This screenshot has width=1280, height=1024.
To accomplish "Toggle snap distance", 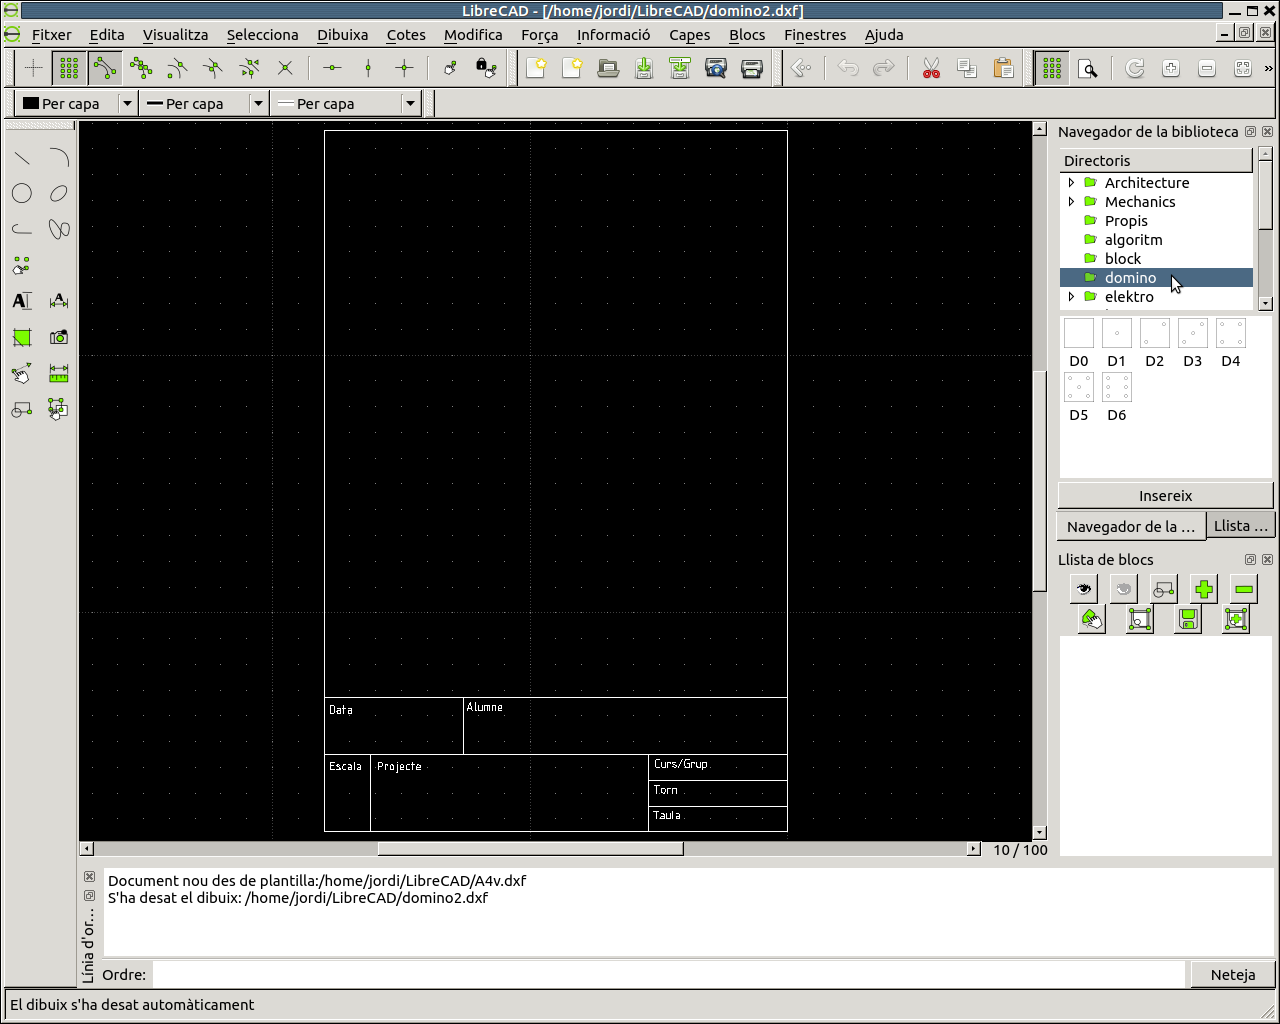I will [x=249, y=68].
